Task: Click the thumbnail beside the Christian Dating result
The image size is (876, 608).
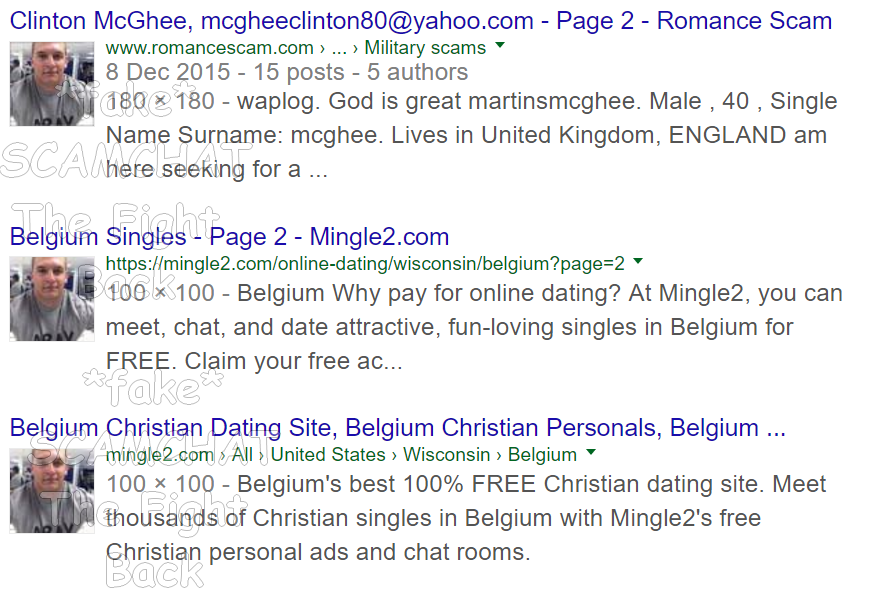Action: pos(52,490)
